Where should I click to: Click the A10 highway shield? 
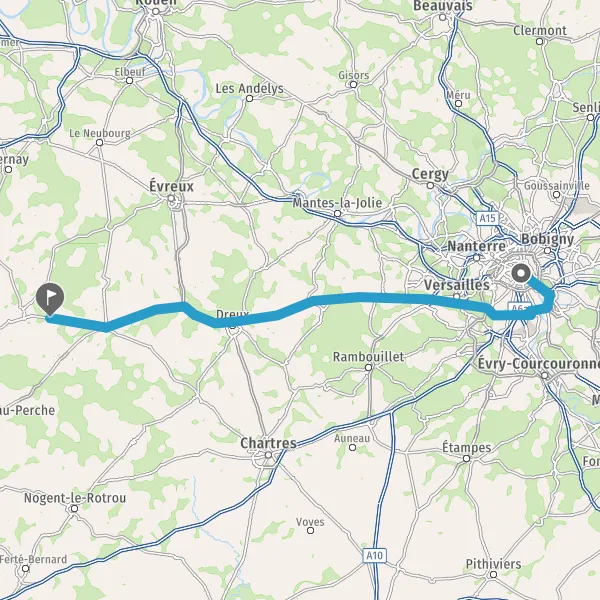coord(374,555)
